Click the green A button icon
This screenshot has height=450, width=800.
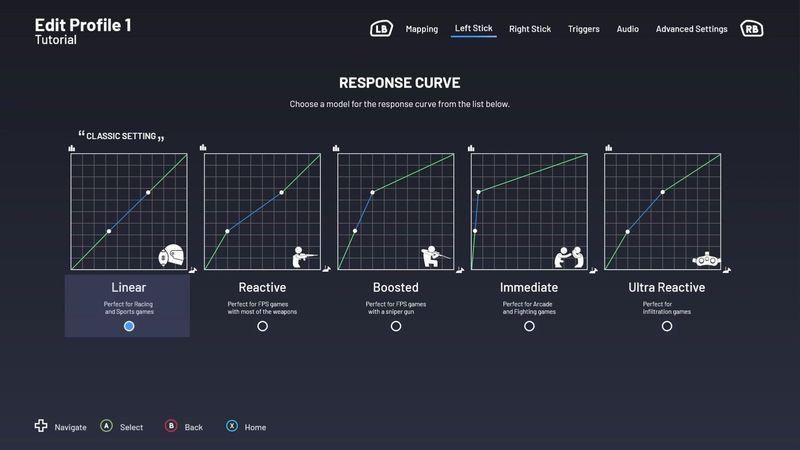(x=106, y=426)
